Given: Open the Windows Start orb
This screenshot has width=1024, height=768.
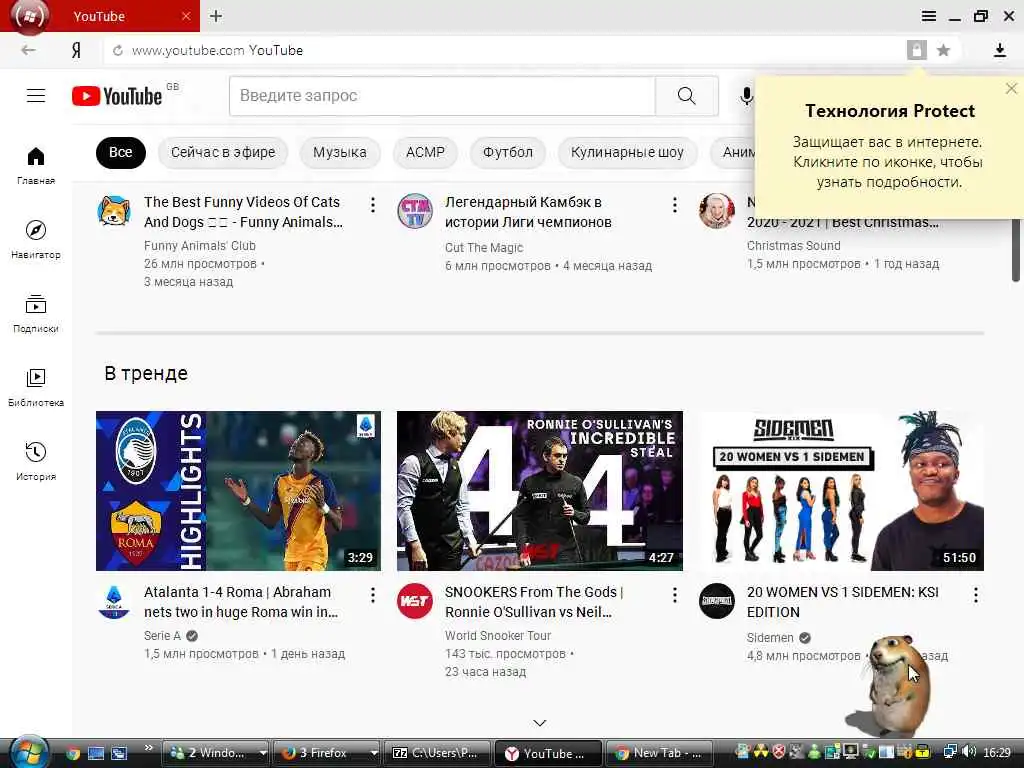Looking at the screenshot, I should coord(27,751).
